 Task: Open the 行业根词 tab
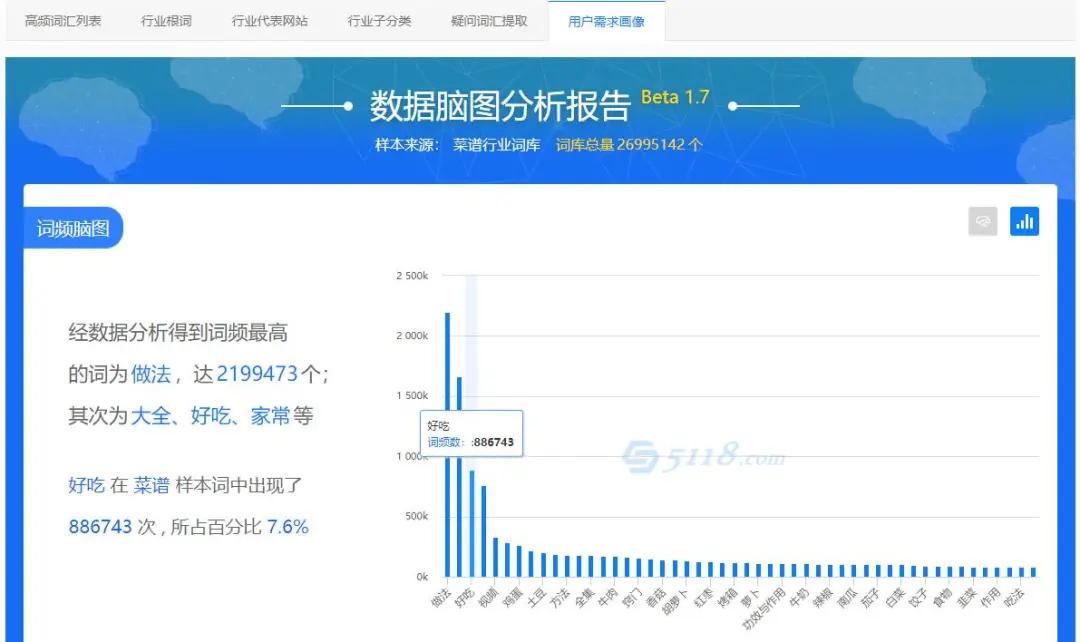click(x=164, y=19)
